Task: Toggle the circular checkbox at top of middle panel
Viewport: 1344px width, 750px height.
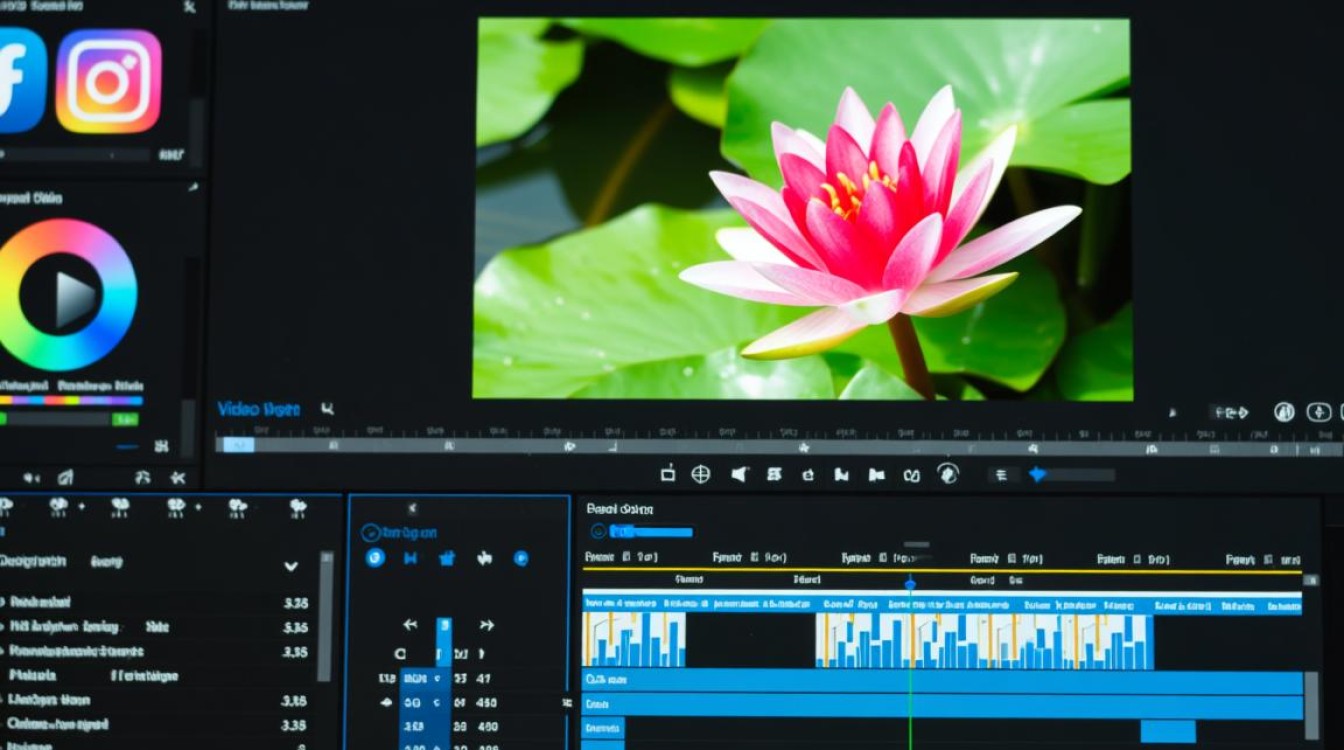Action: (370, 533)
